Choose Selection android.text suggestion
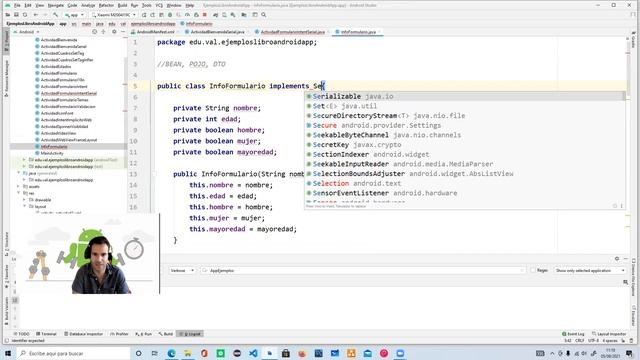Screen dimensions: 640x360 coord(464,183)
